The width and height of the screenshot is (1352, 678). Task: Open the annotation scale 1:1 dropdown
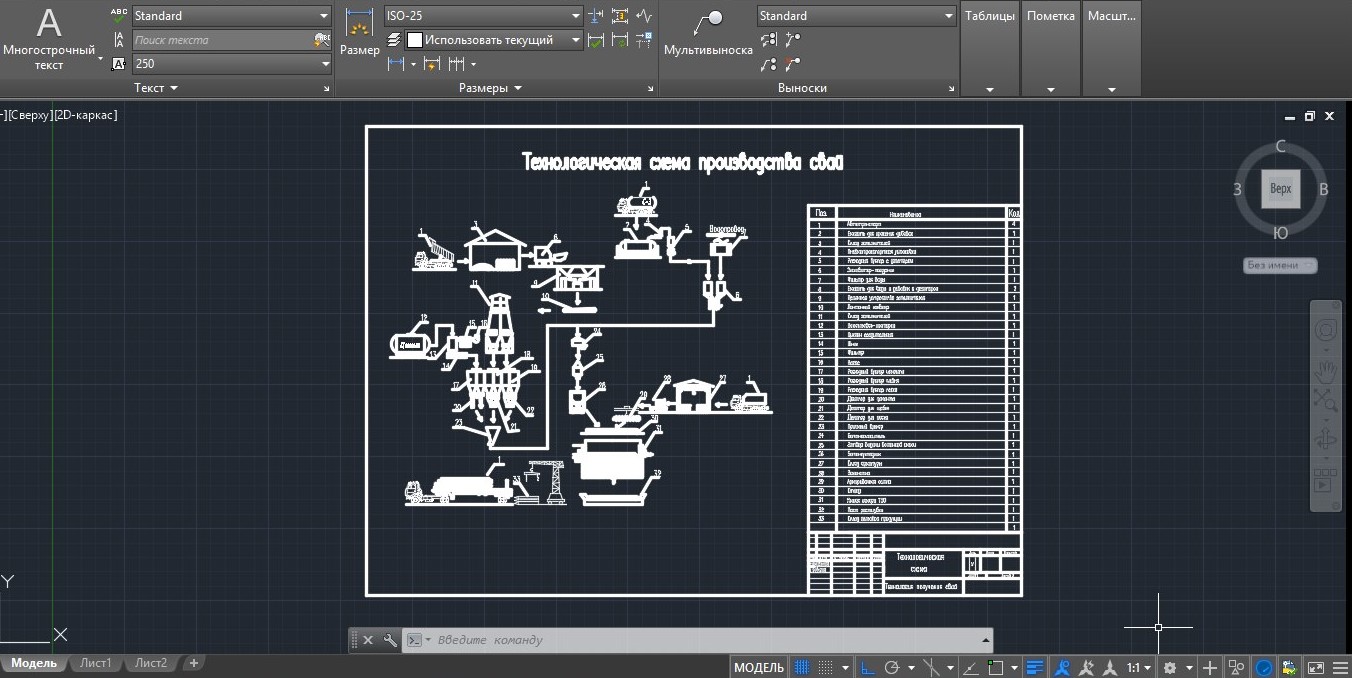(1139, 667)
